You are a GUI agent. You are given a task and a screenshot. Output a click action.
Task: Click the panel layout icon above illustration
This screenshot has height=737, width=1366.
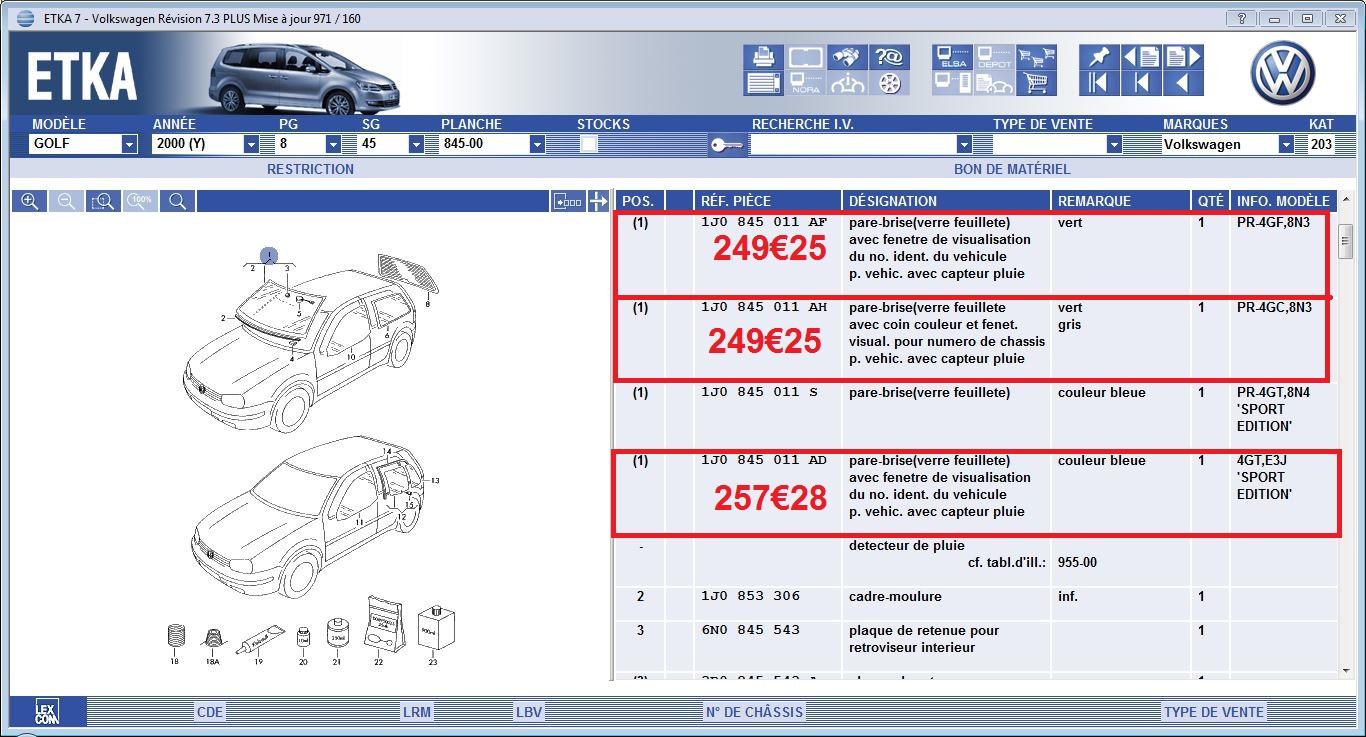(x=567, y=201)
